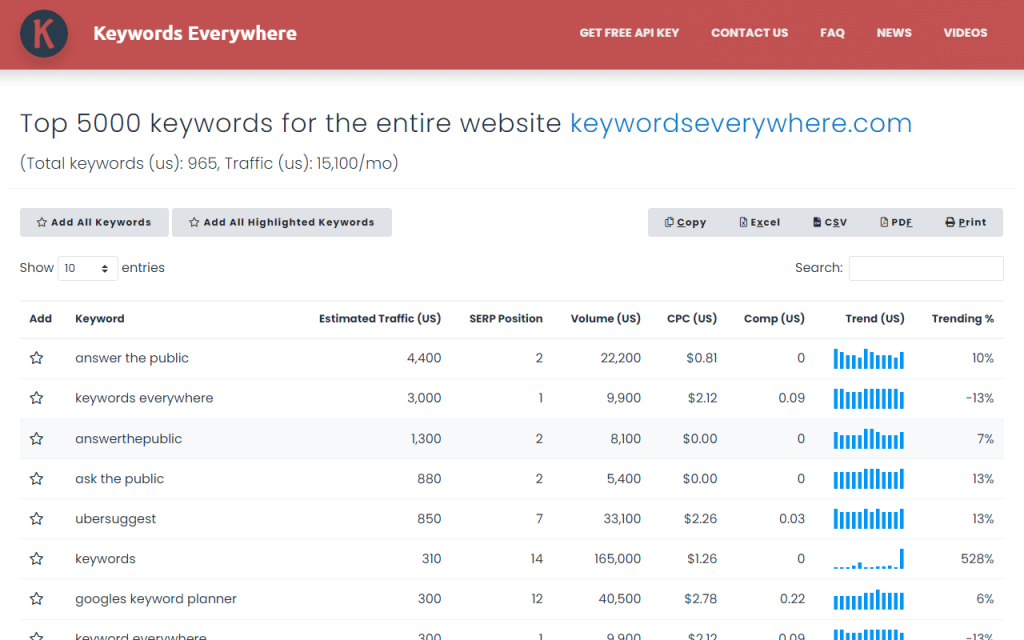The width and height of the screenshot is (1024, 640).
Task: Click the CSV export icon
Action: click(x=815, y=222)
